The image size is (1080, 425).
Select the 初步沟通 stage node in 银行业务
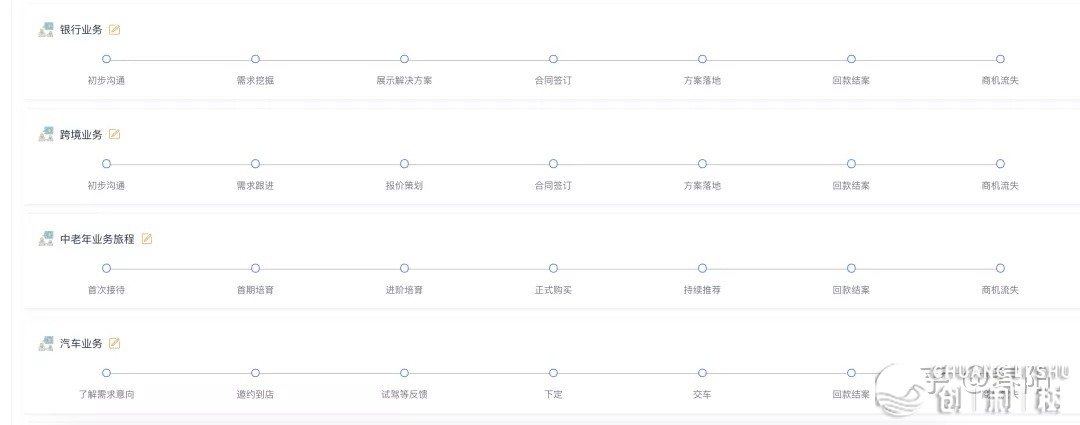pyautogui.click(x=106, y=59)
